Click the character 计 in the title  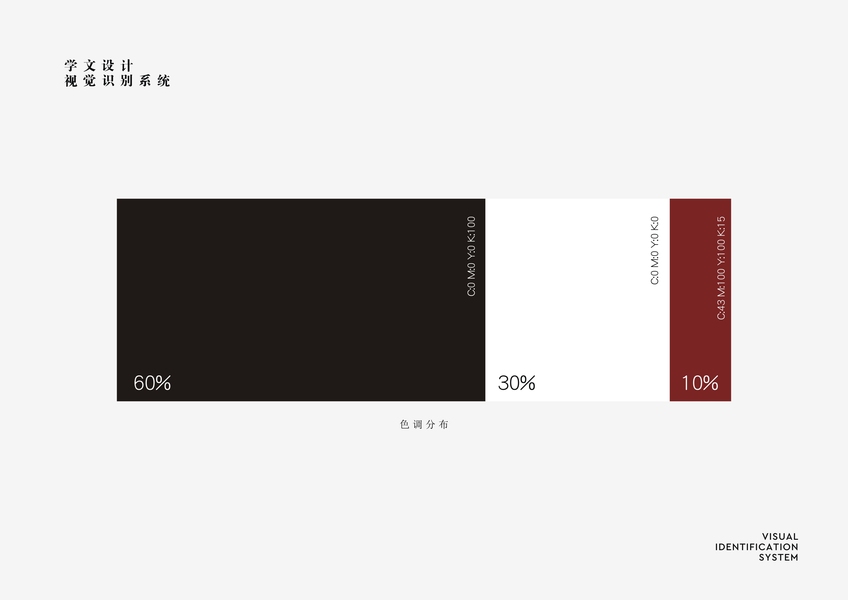coord(128,65)
